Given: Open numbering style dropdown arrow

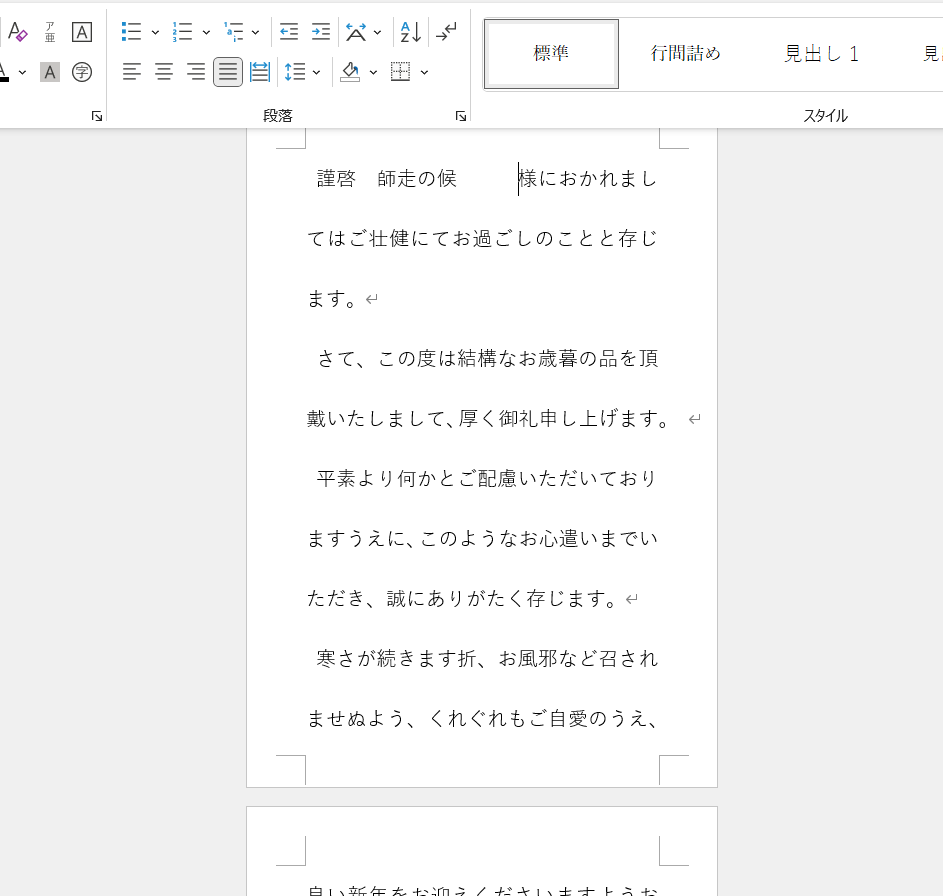Looking at the screenshot, I should [x=206, y=32].
